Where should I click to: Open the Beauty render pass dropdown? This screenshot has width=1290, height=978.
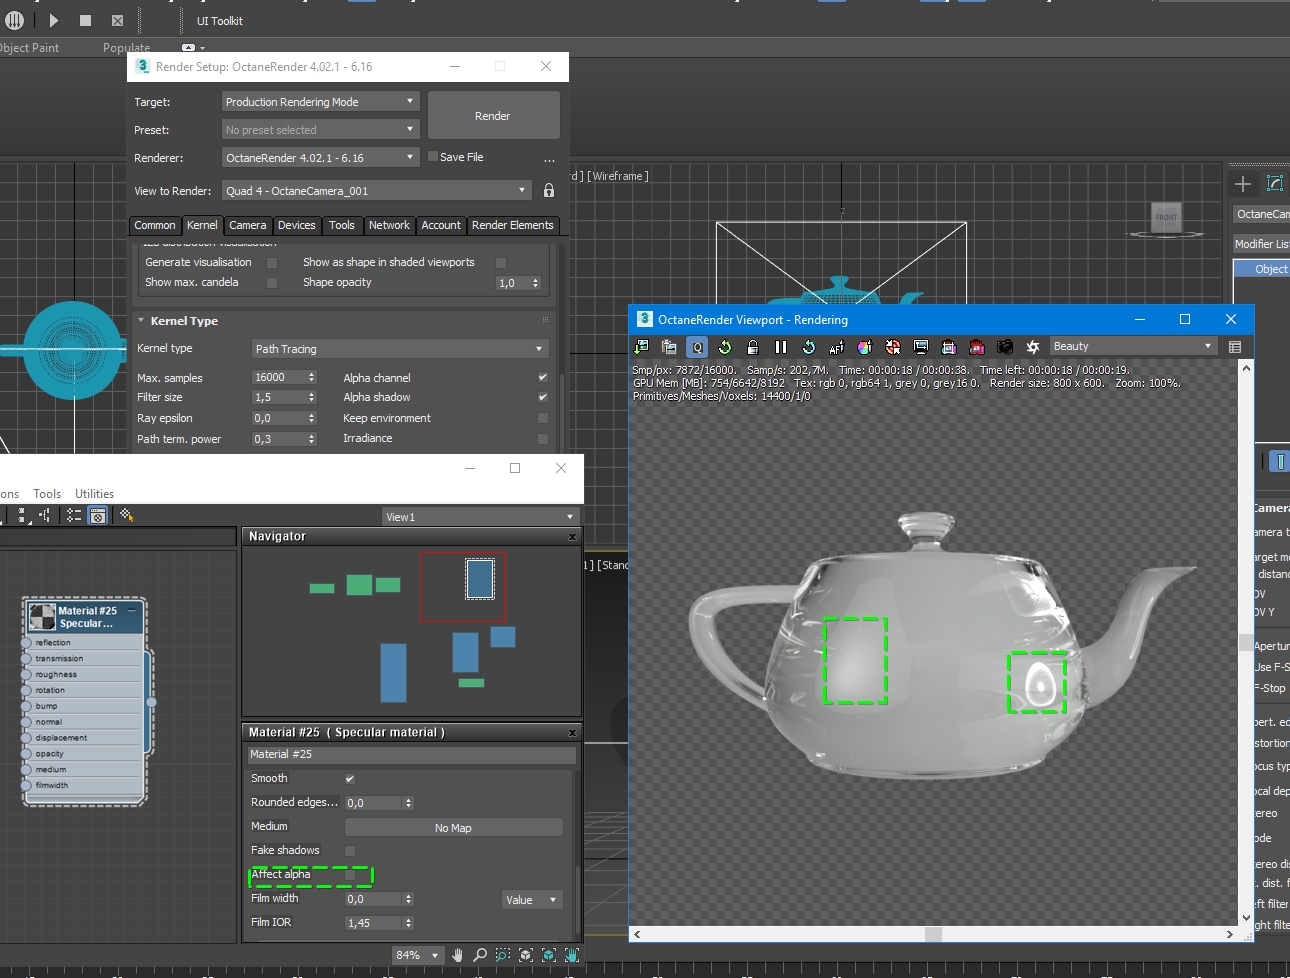(x=1132, y=346)
